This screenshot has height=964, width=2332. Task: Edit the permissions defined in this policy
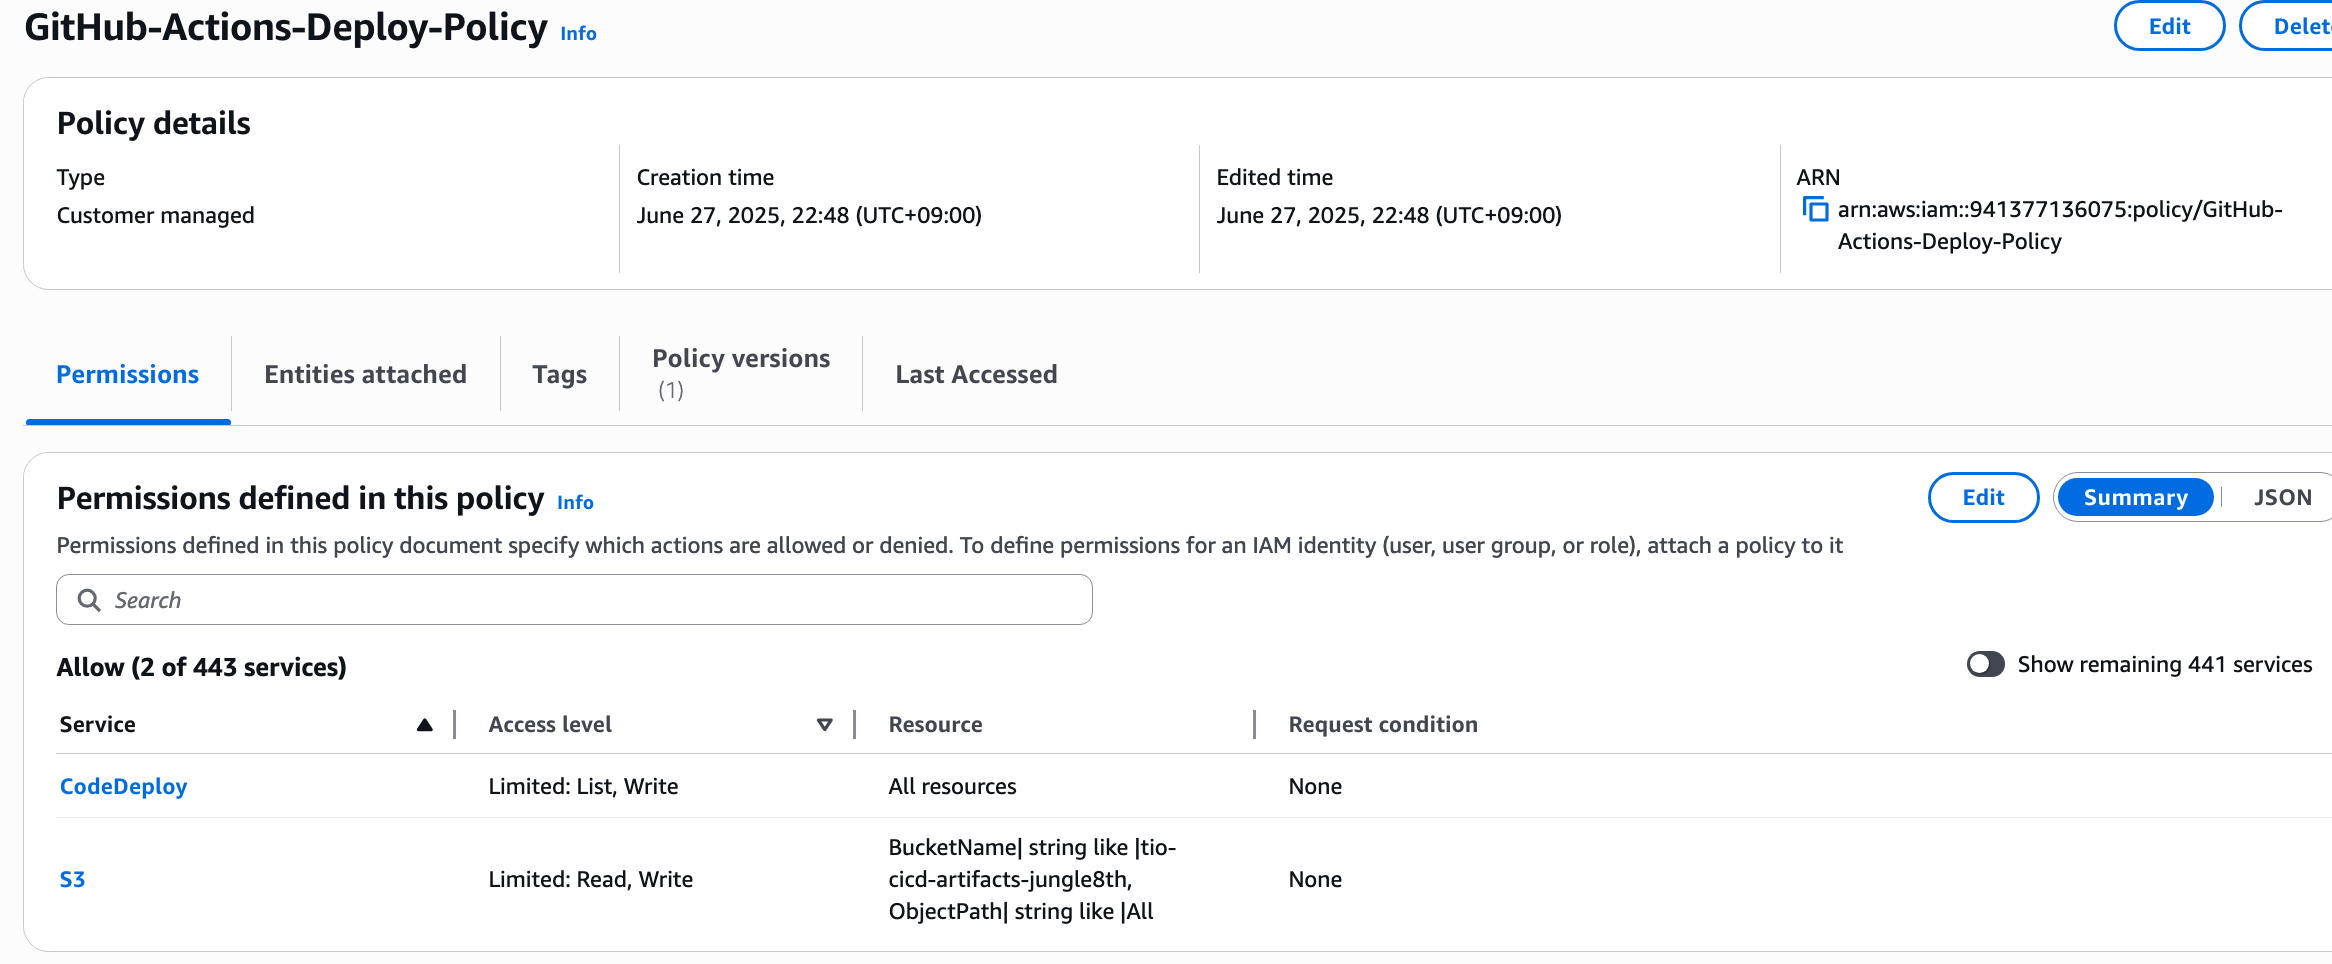(1982, 498)
